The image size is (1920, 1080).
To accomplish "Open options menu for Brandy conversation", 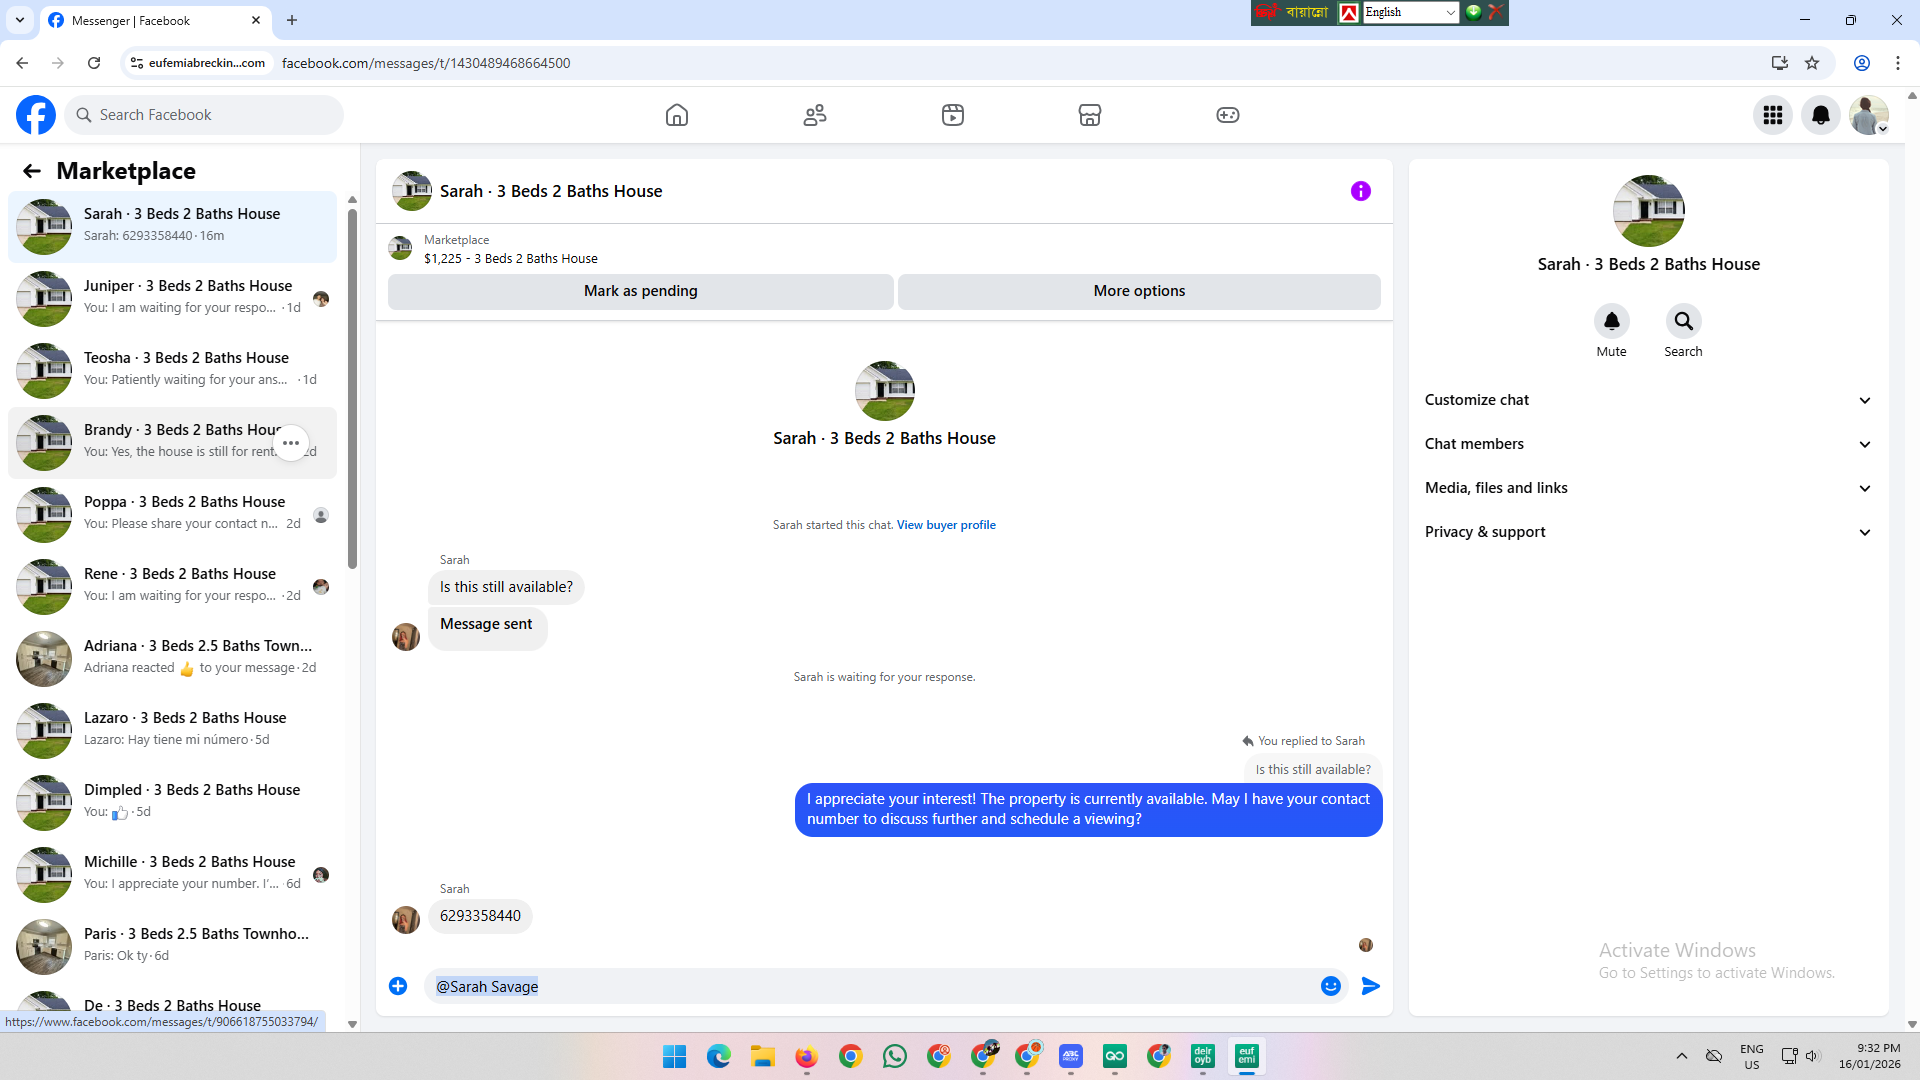I will click(x=291, y=443).
